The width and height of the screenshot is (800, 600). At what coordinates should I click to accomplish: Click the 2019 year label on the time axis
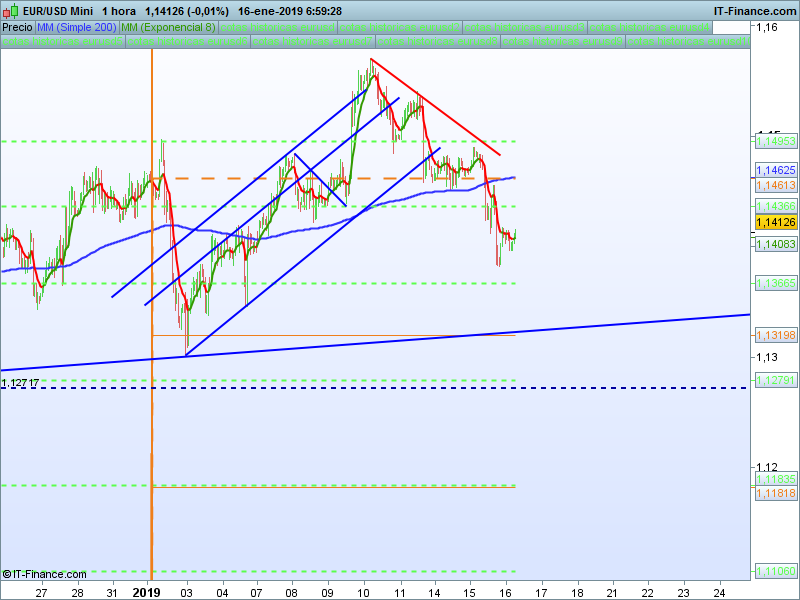pos(146,593)
